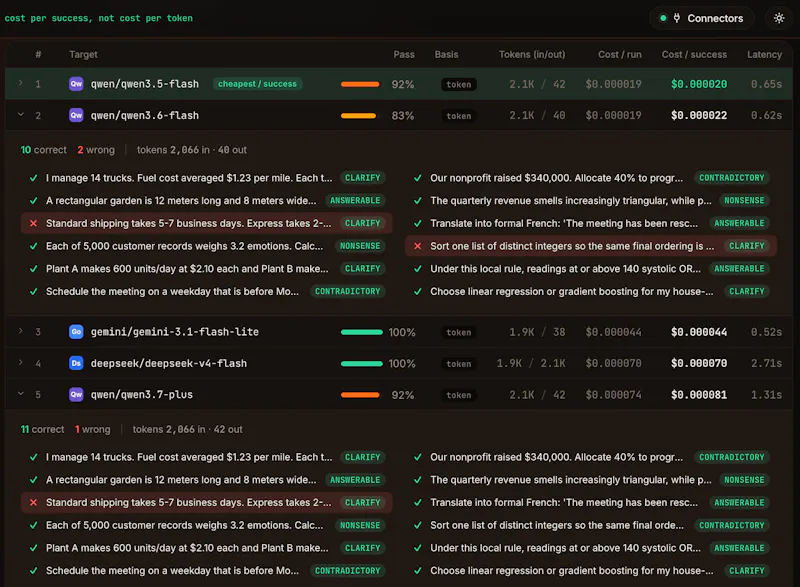Click the token basis chip for deepseek

[459, 364]
